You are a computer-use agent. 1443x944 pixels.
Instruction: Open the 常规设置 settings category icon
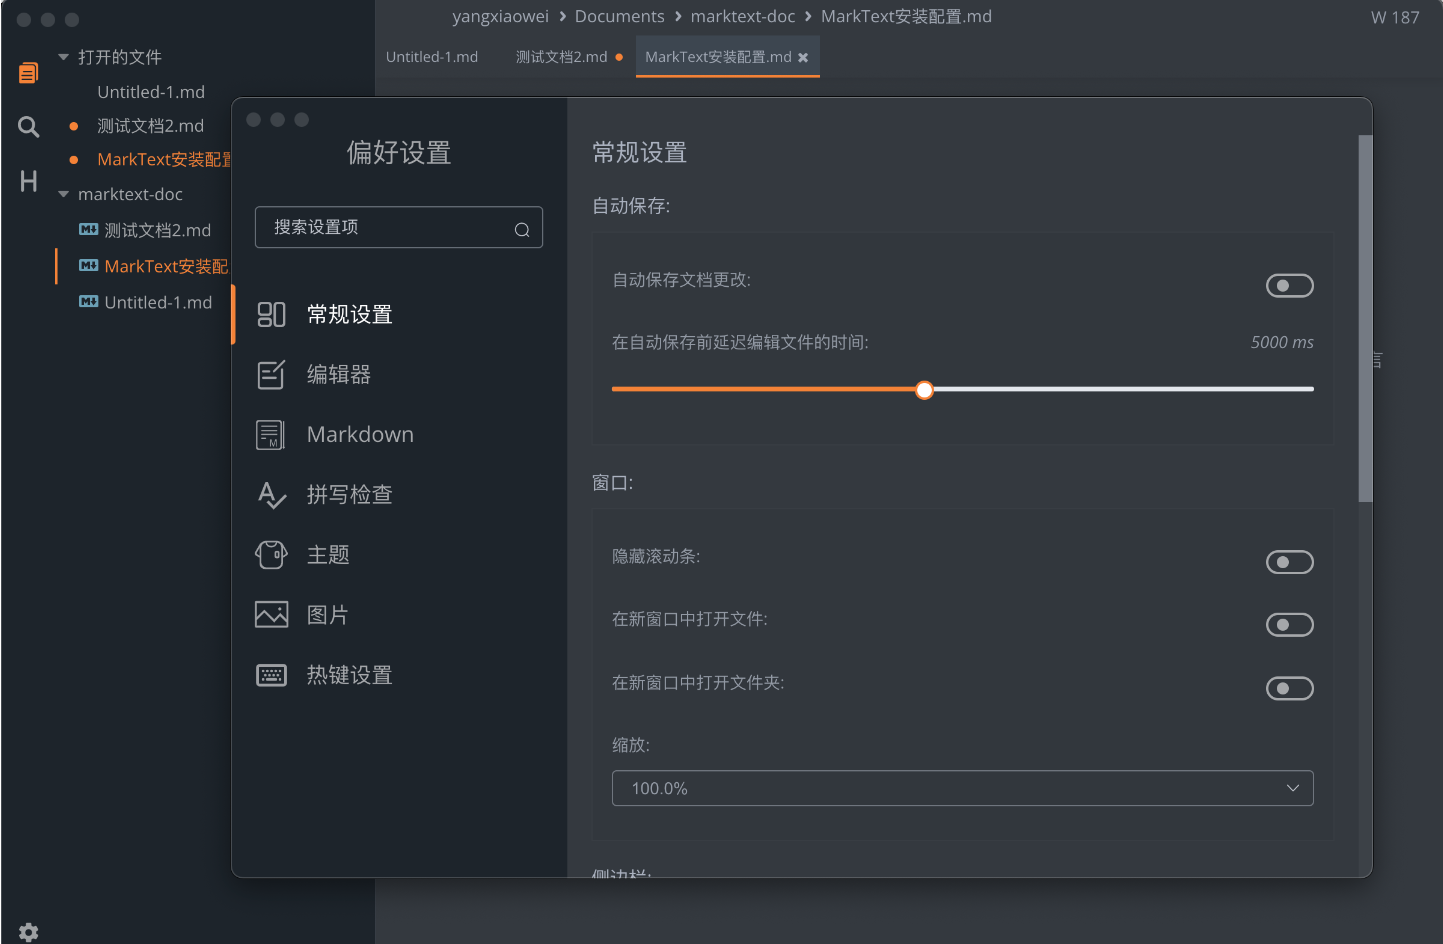coord(270,314)
